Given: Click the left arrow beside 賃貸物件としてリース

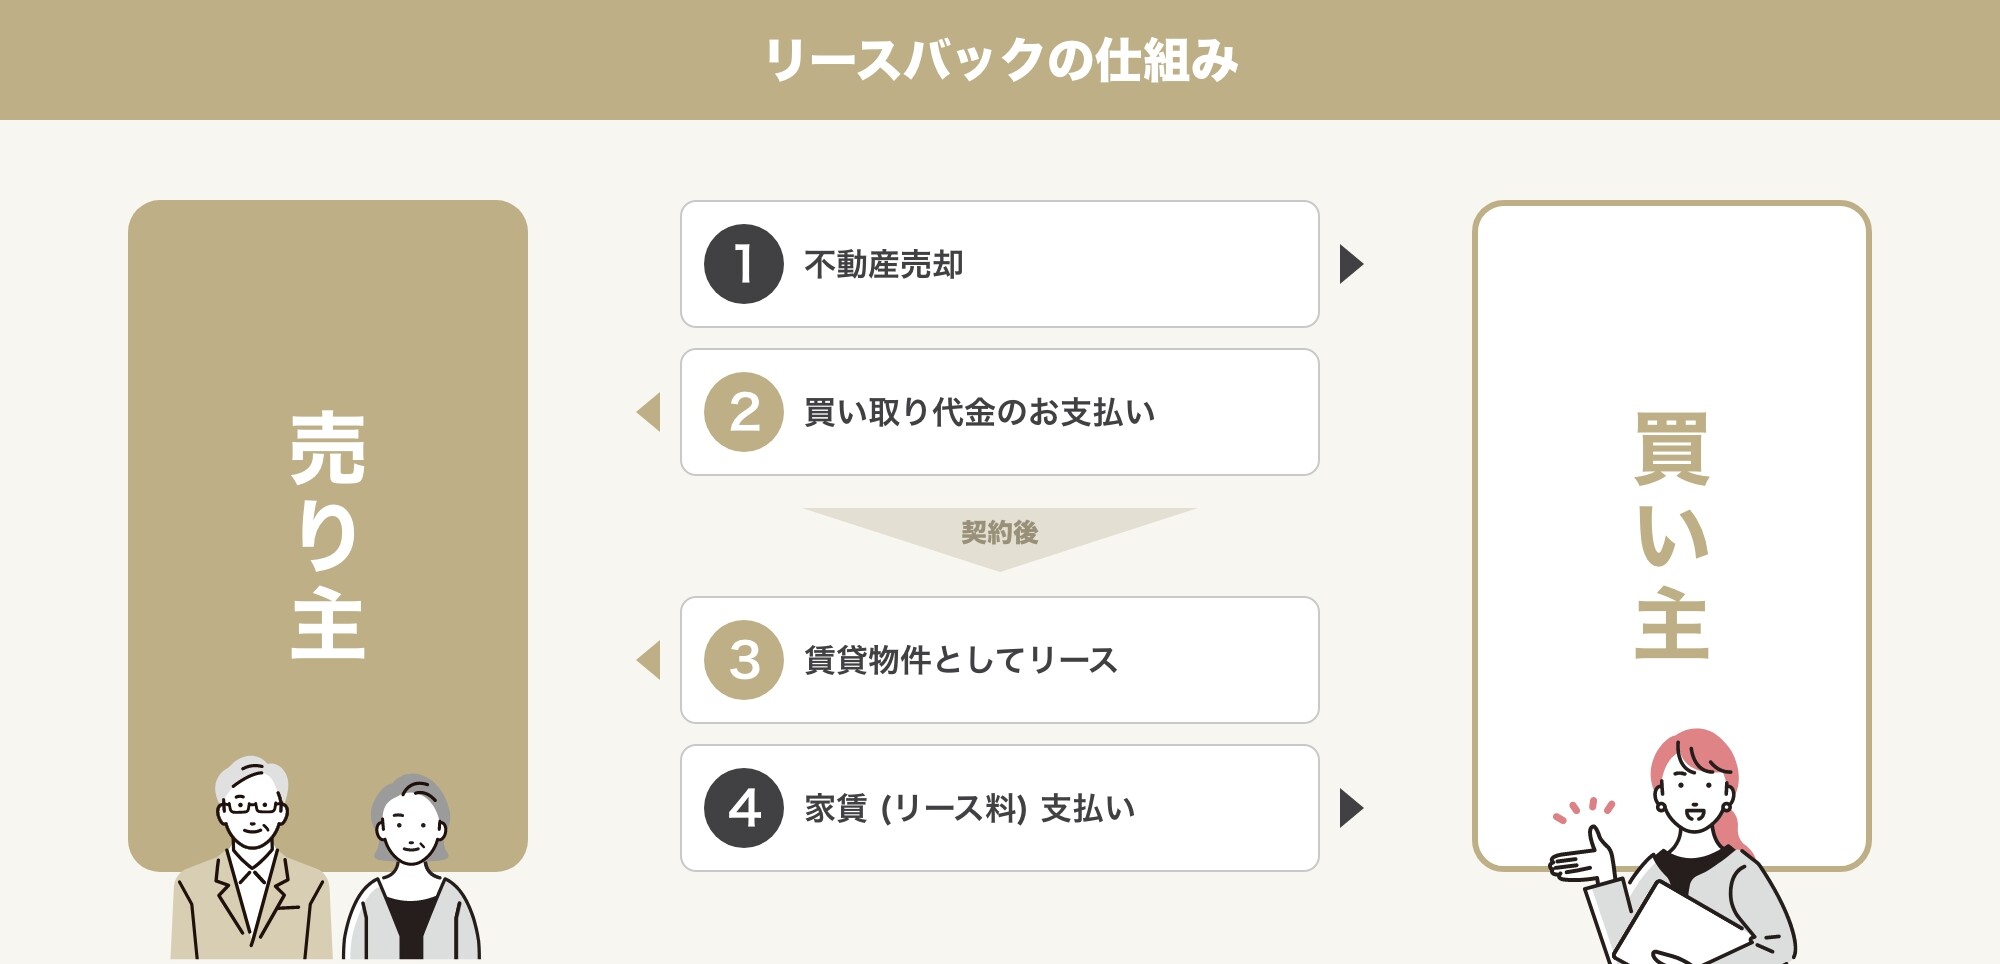Looking at the screenshot, I should (x=648, y=660).
